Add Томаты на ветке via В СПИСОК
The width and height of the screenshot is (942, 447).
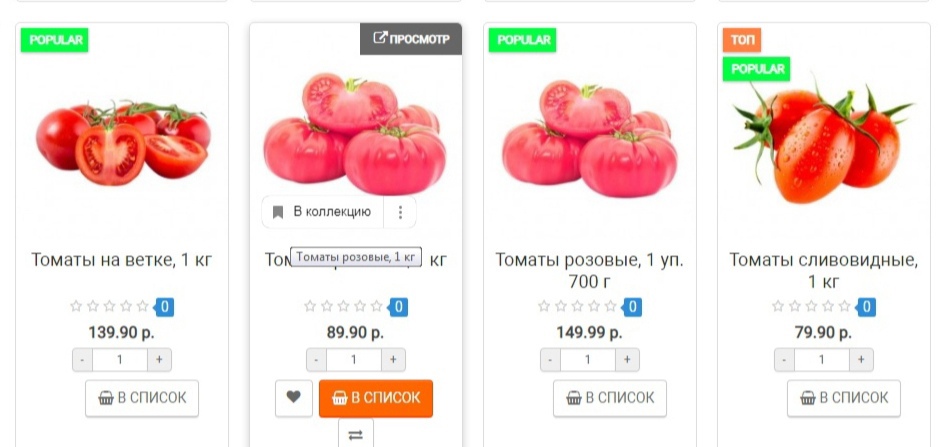coord(142,398)
